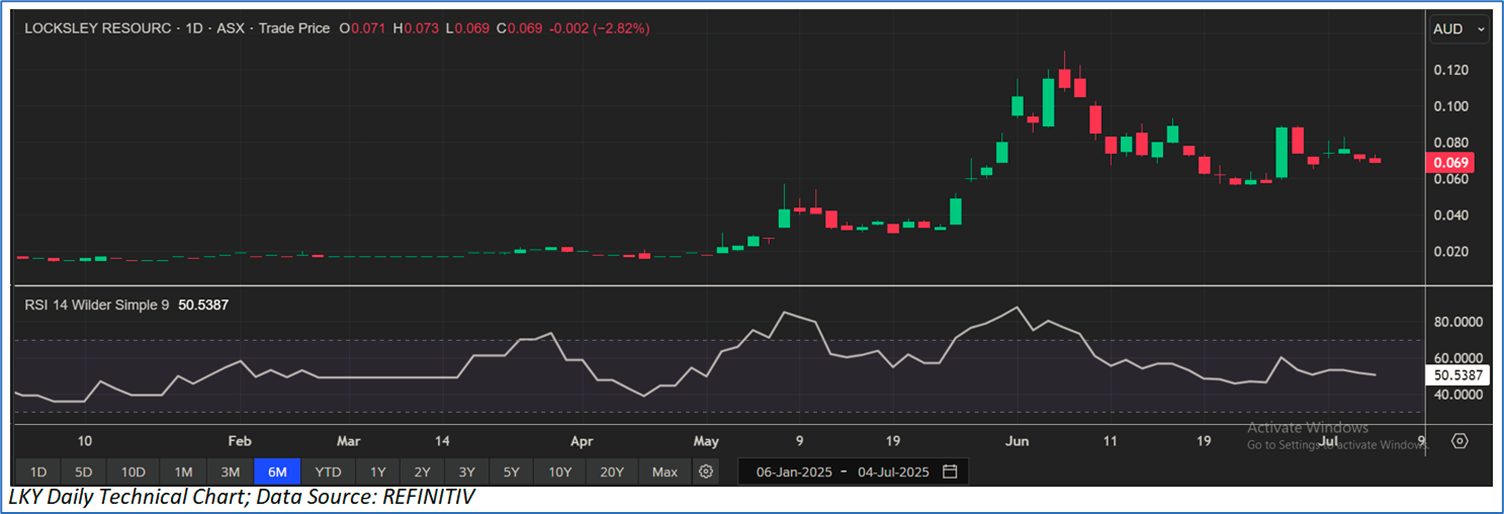Select the 10Y time range
The image size is (1504, 514).
click(x=559, y=472)
